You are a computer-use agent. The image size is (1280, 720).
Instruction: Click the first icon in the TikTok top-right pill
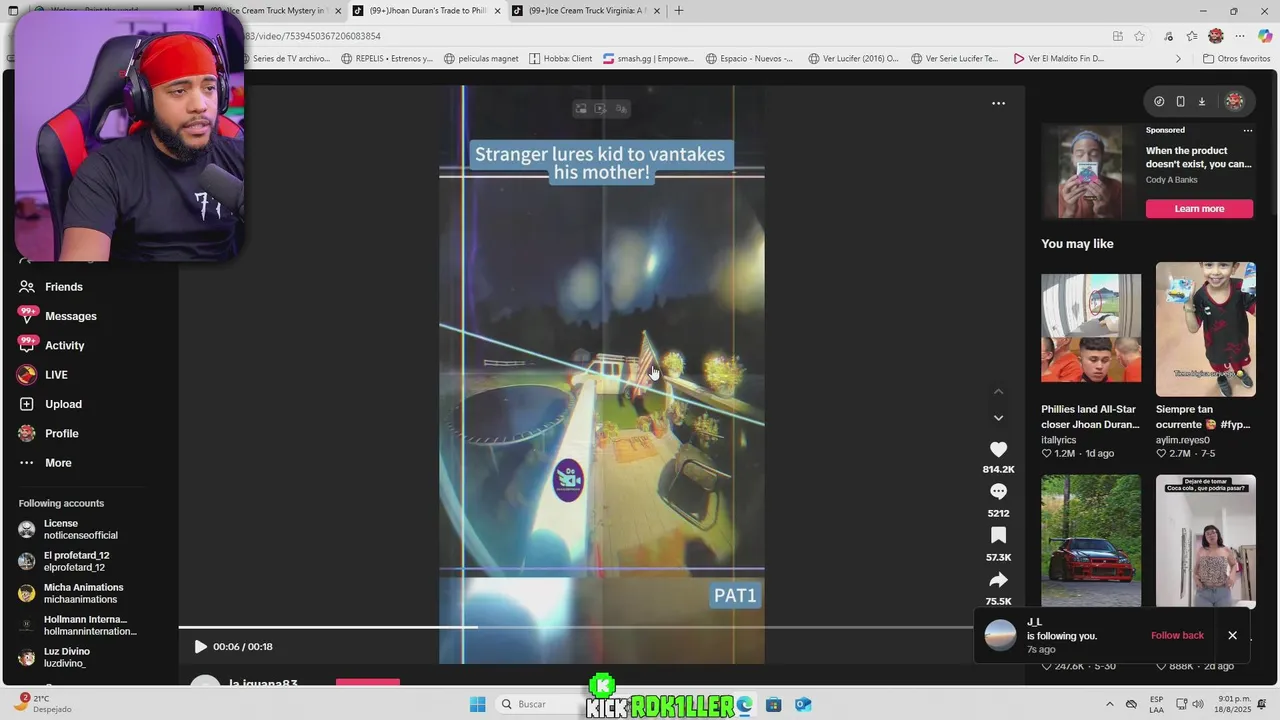1159,101
